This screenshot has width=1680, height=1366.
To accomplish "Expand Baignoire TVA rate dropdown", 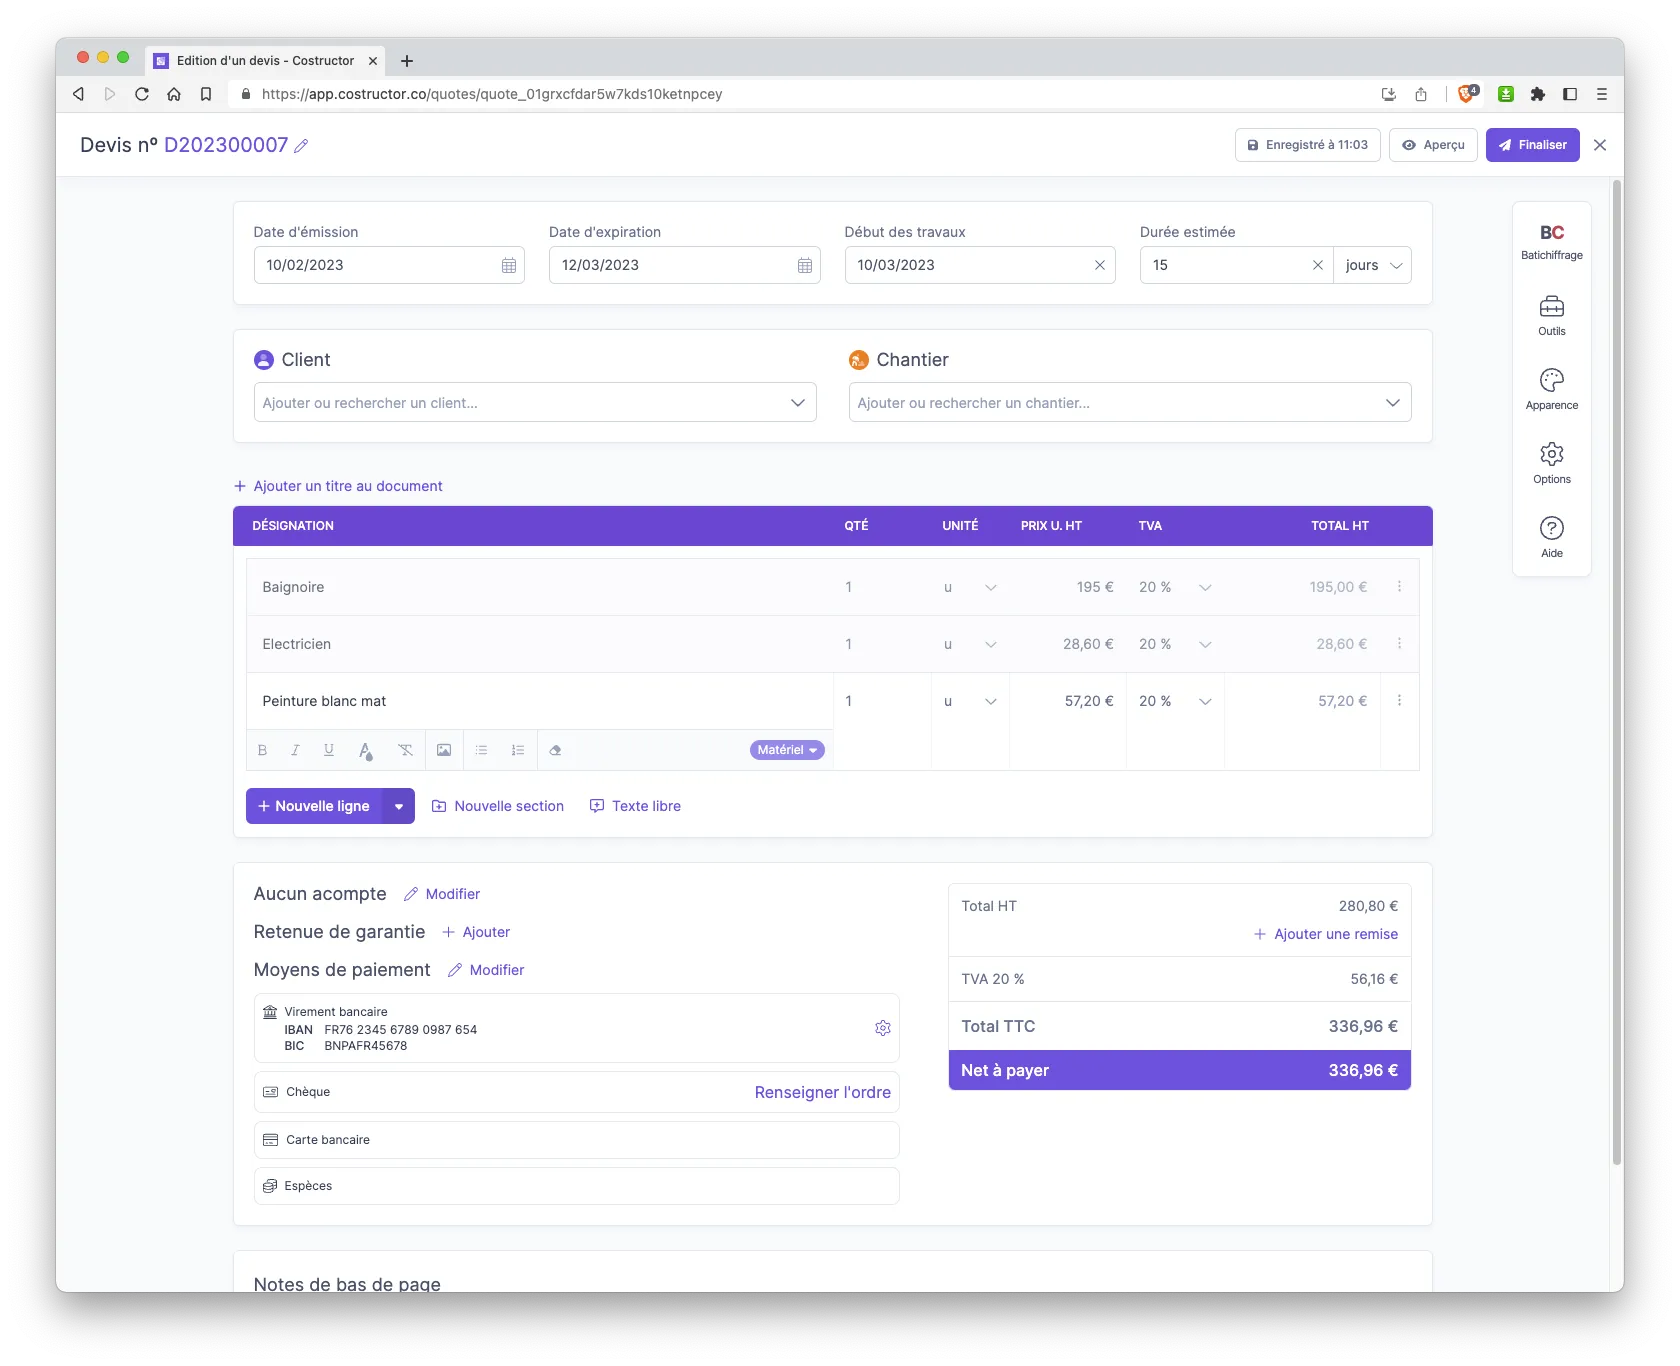I will 1204,587.
